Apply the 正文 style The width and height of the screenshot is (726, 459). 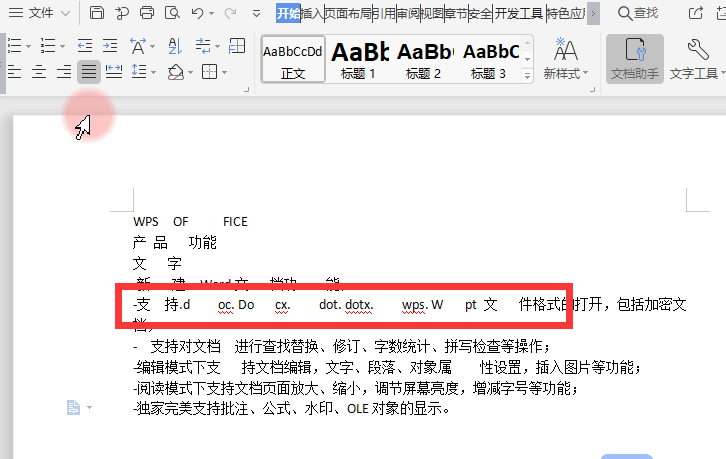293,60
